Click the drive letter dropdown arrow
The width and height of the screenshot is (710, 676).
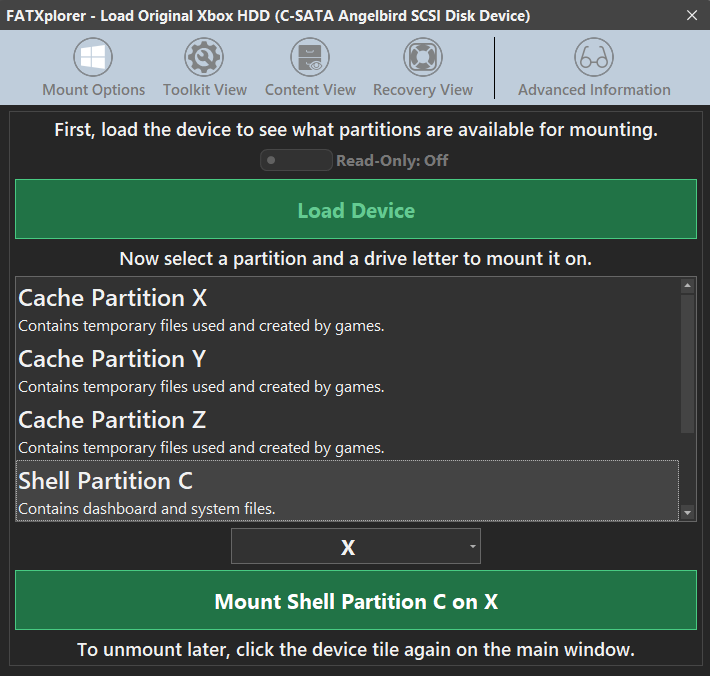click(x=472, y=547)
